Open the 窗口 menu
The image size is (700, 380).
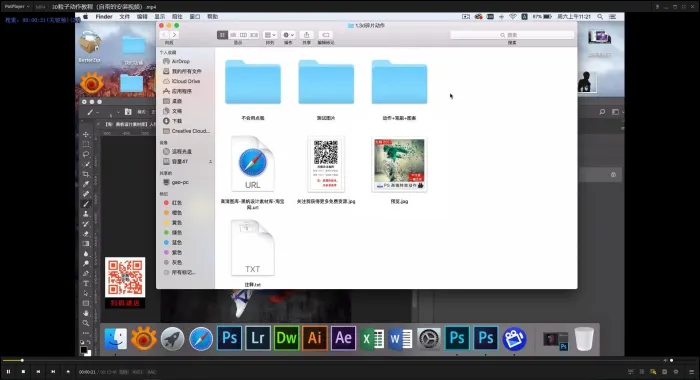coord(195,17)
